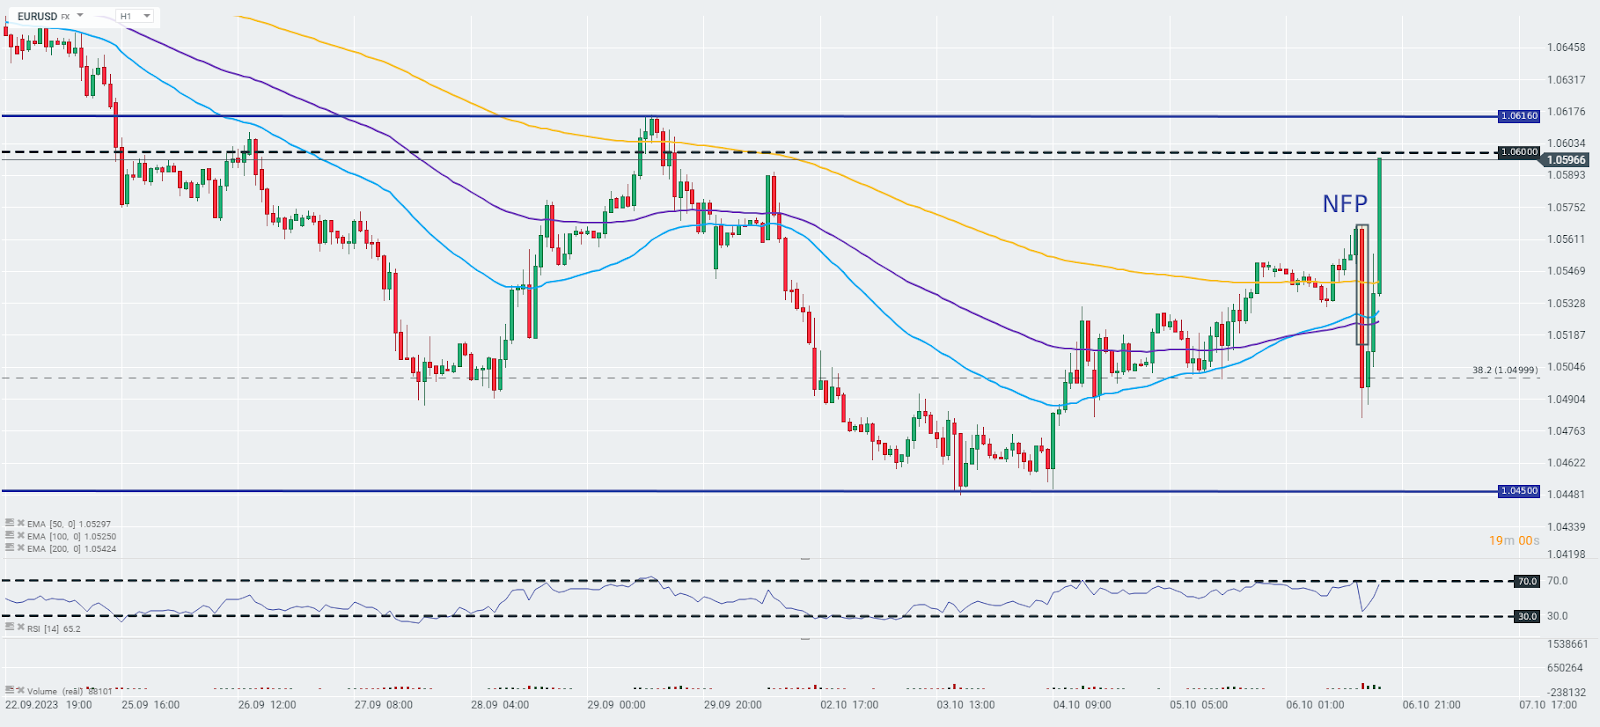This screenshot has width=1600, height=727.
Task: Click the 1.06317 price axis value
Action: 1566,80
